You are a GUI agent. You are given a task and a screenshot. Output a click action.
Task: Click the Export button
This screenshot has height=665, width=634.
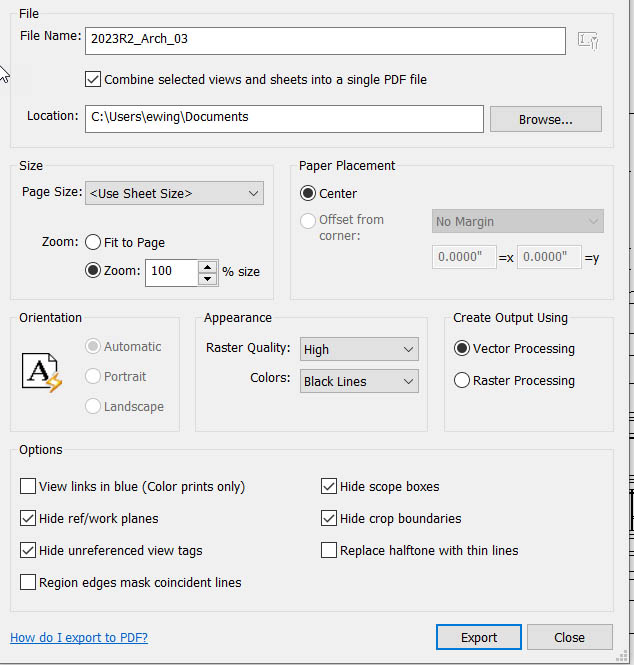[479, 637]
